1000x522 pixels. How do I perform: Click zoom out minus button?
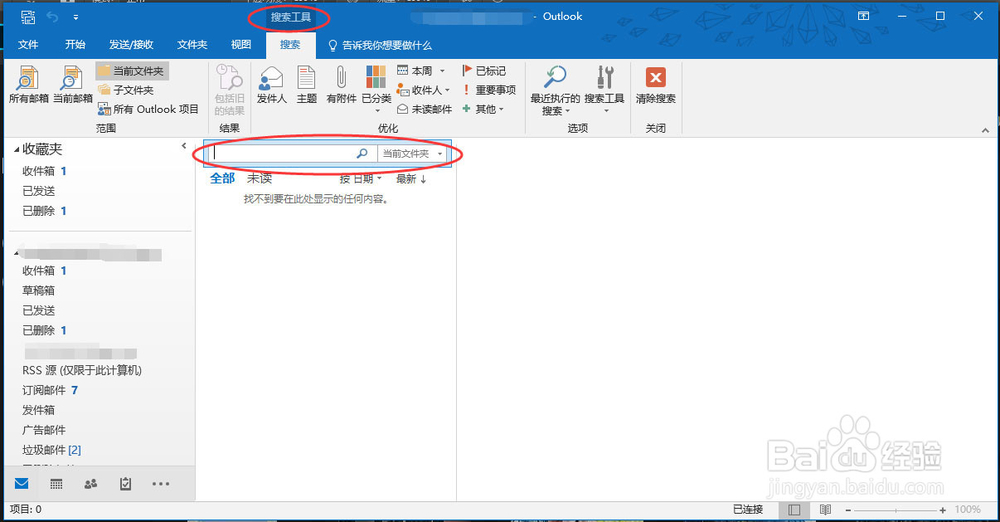pyautogui.click(x=848, y=510)
